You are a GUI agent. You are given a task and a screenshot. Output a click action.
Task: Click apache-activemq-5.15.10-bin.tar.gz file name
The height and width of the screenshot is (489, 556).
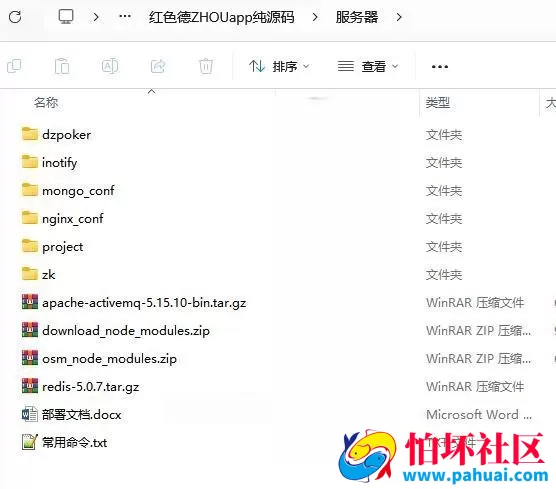coord(144,303)
